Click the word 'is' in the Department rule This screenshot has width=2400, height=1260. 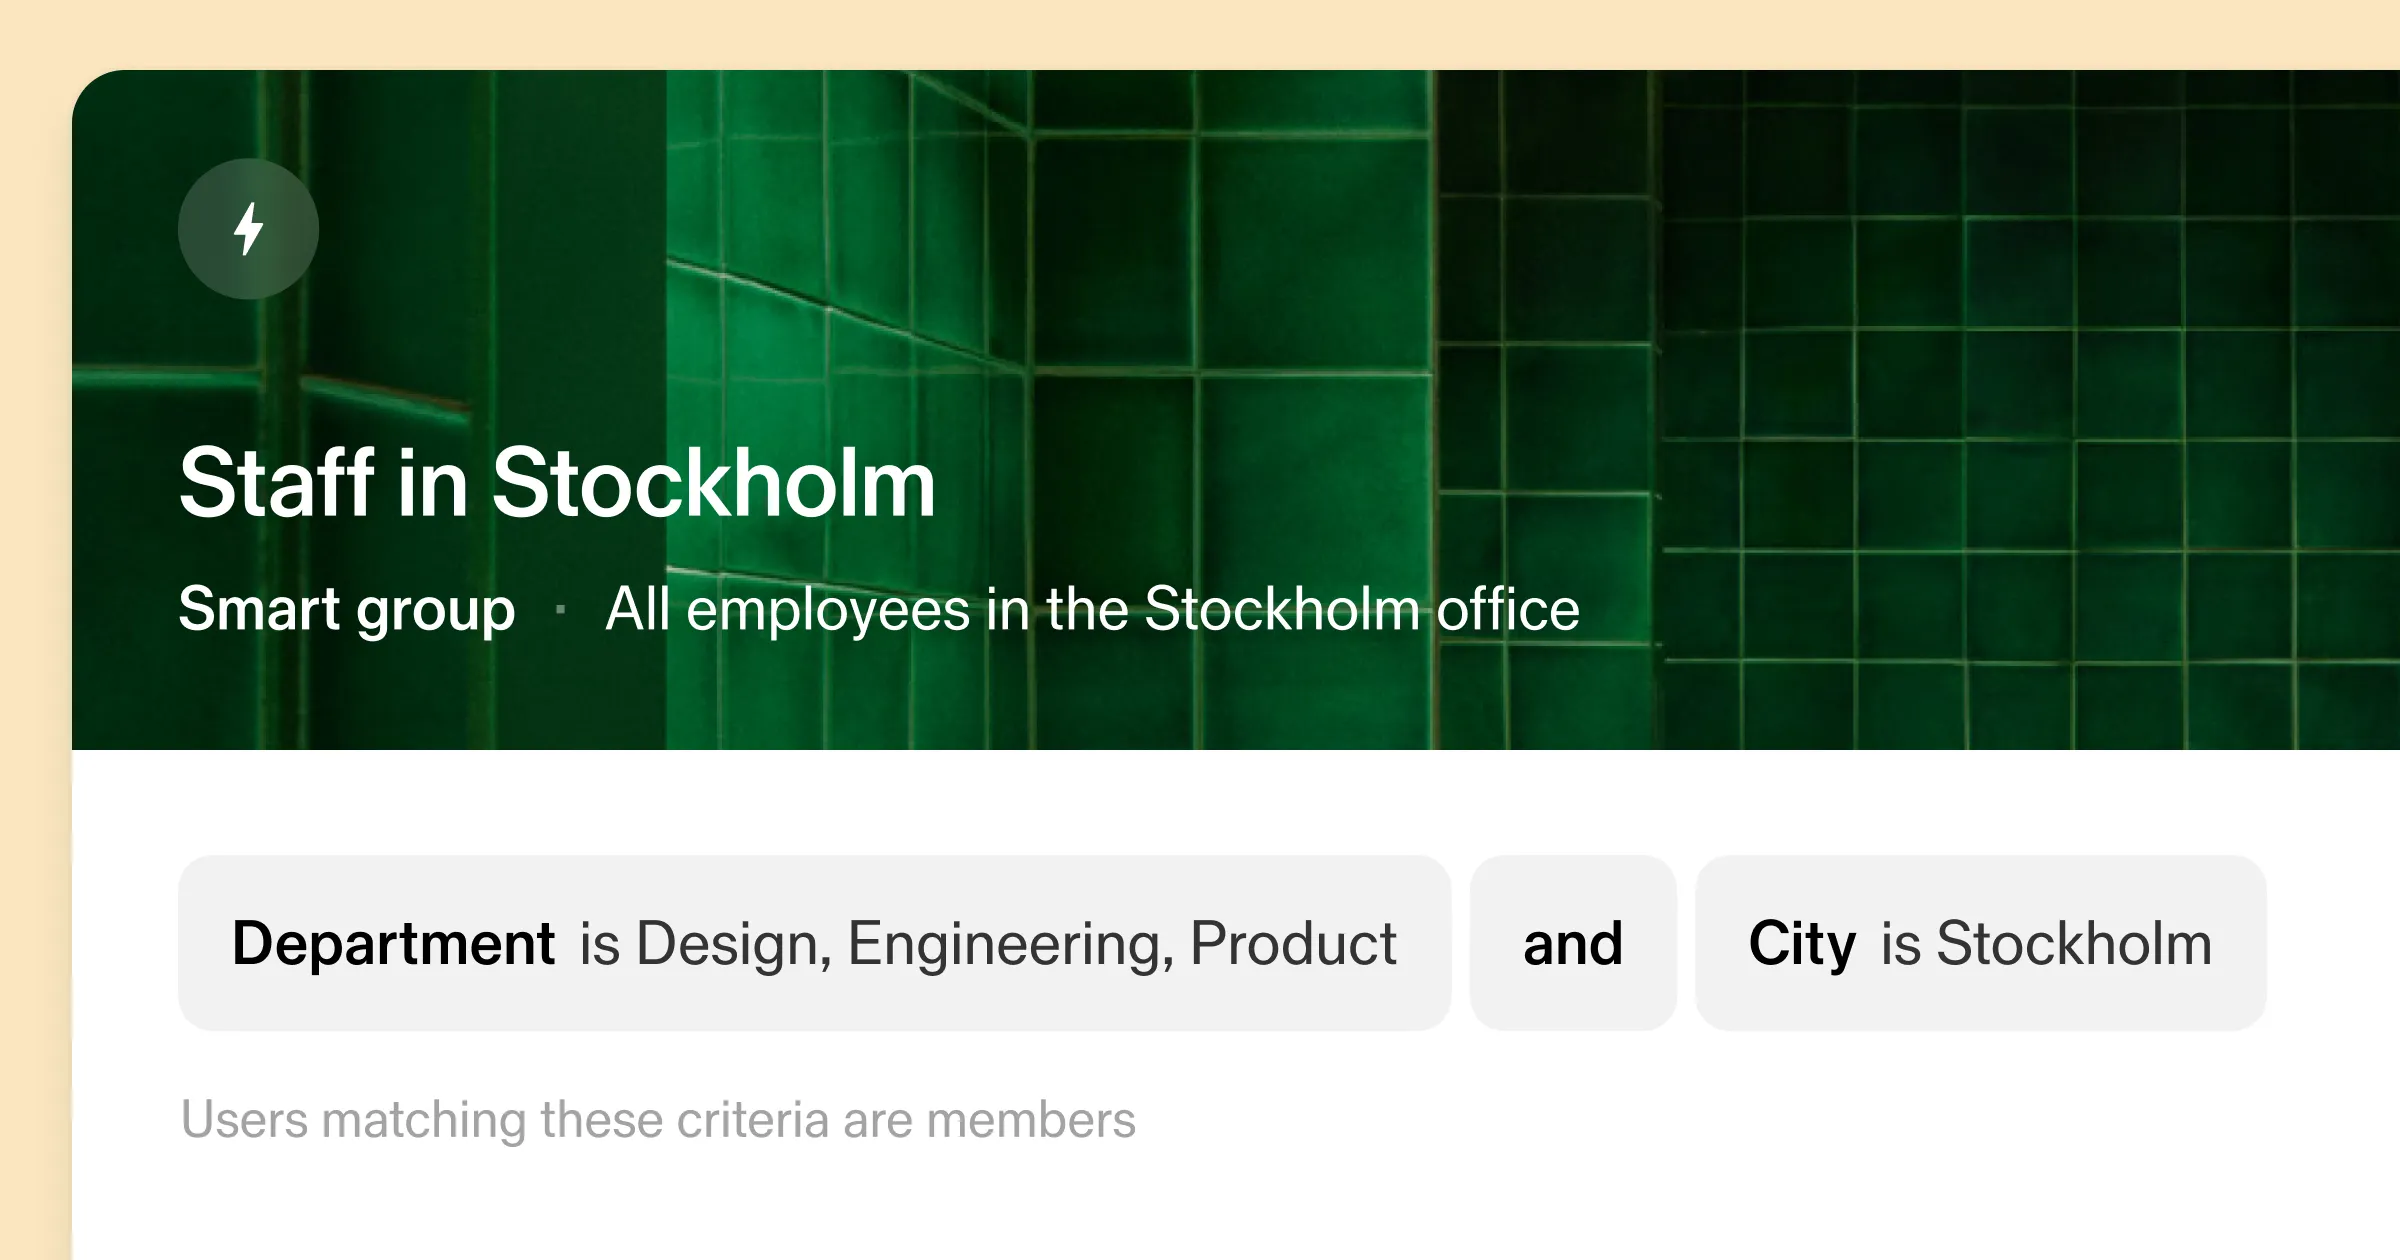pos(600,943)
